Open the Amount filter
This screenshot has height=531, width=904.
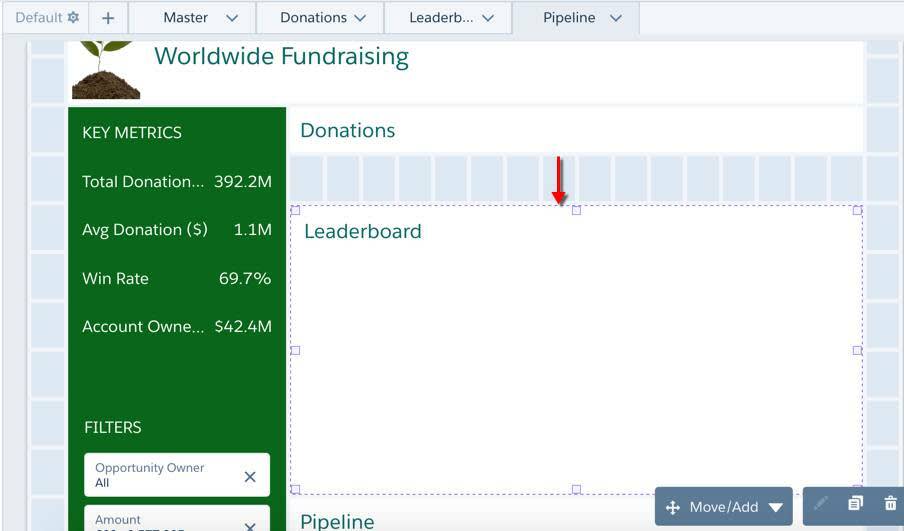[x=177, y=518]
